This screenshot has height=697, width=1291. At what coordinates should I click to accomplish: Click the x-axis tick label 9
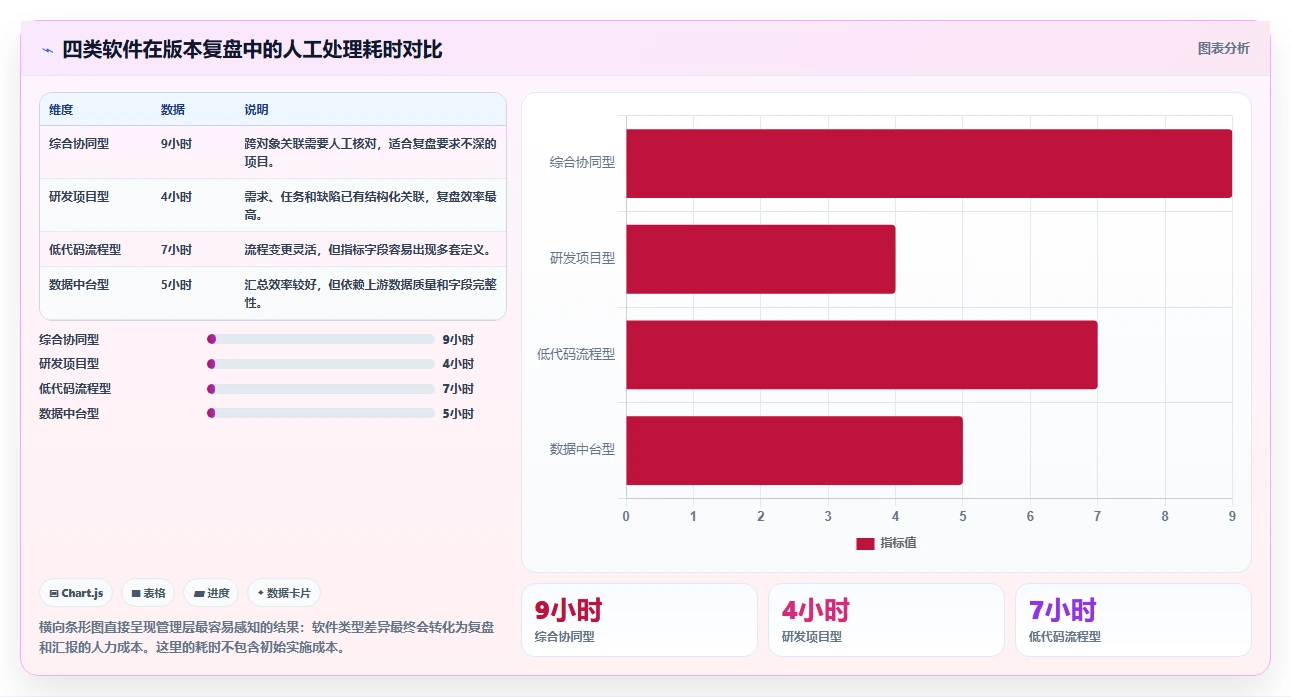(x=1232, y=516)
